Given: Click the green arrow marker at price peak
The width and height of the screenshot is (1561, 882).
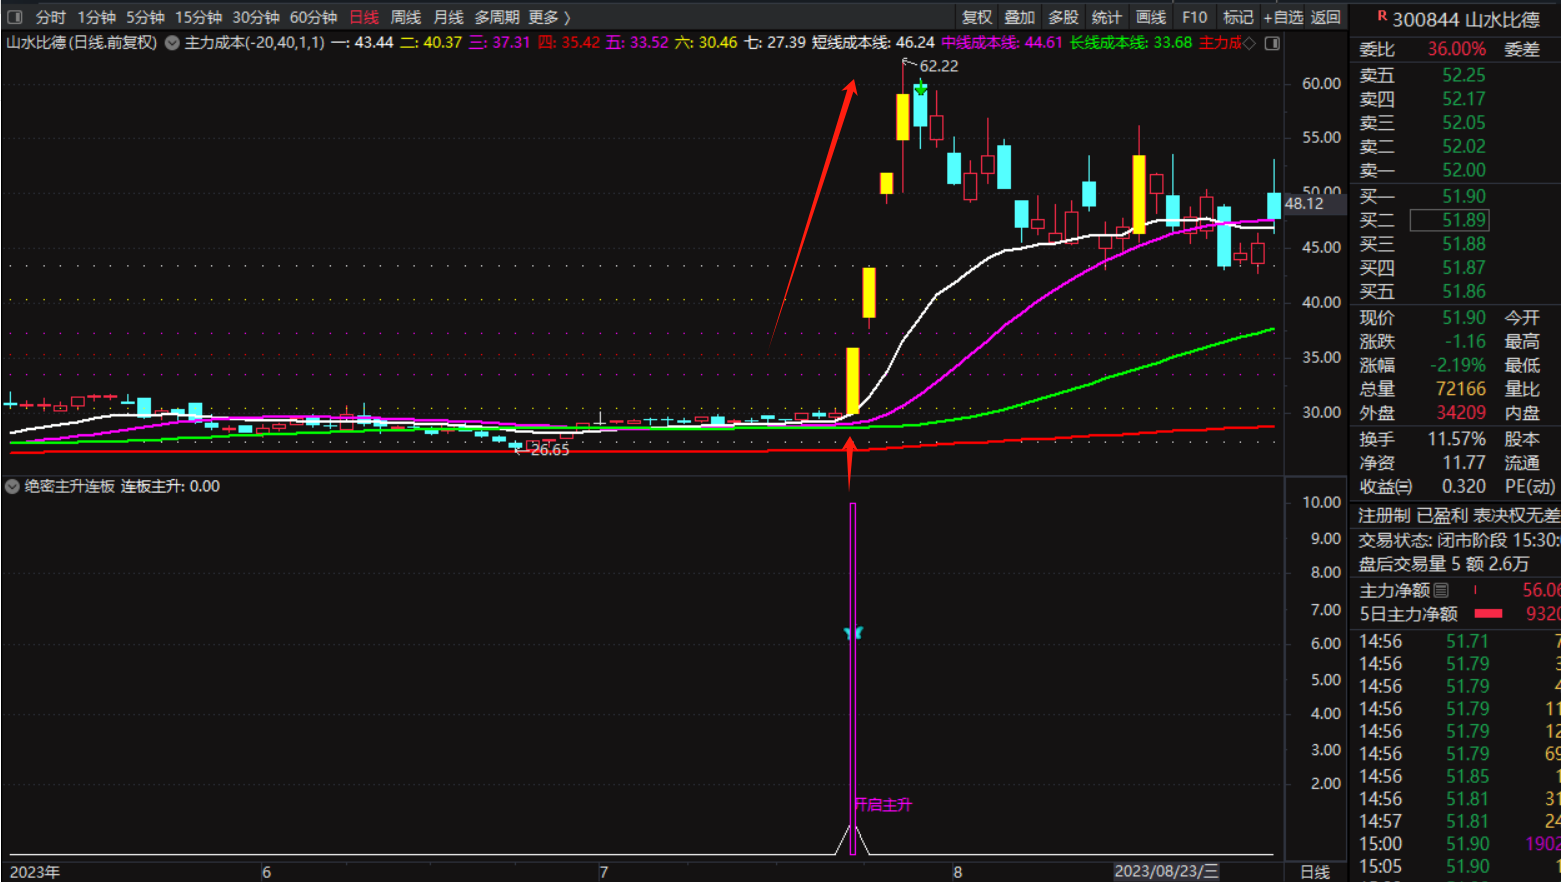Looking at the screenshot, I should click(920, 88).
